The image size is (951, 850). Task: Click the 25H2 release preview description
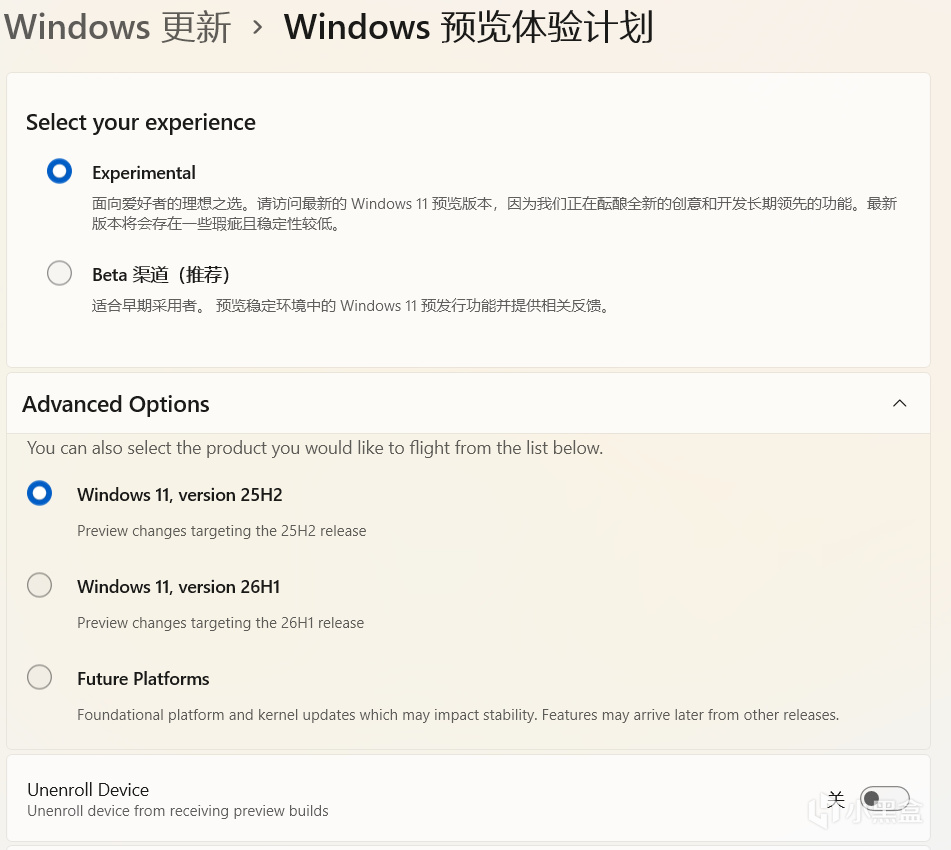221,531
